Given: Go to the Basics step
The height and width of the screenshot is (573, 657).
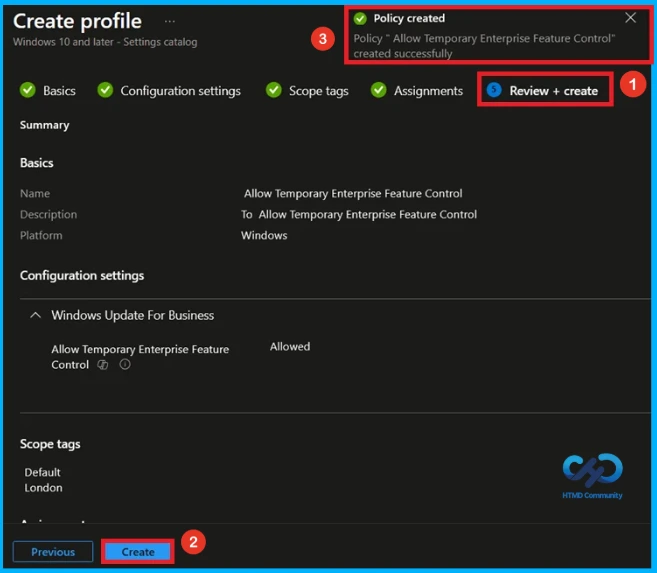Looking at the screenshot, I should 48,90.
